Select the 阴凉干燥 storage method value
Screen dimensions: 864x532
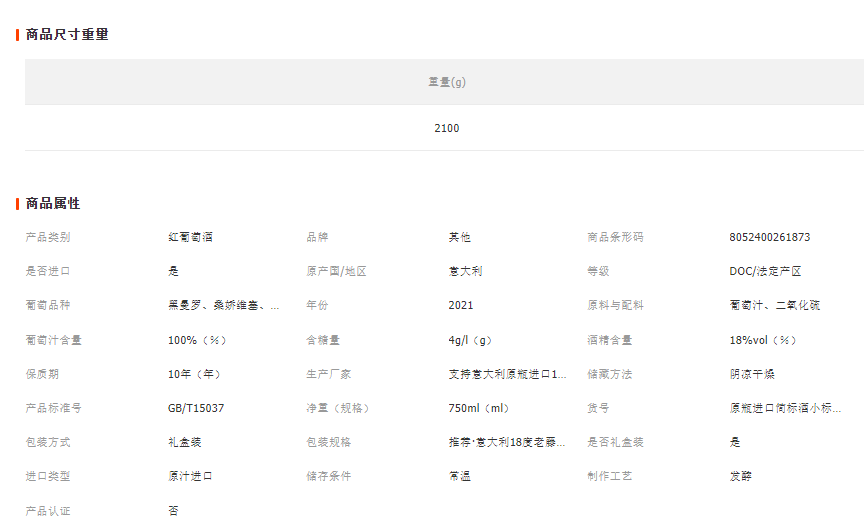click(752, 374)
